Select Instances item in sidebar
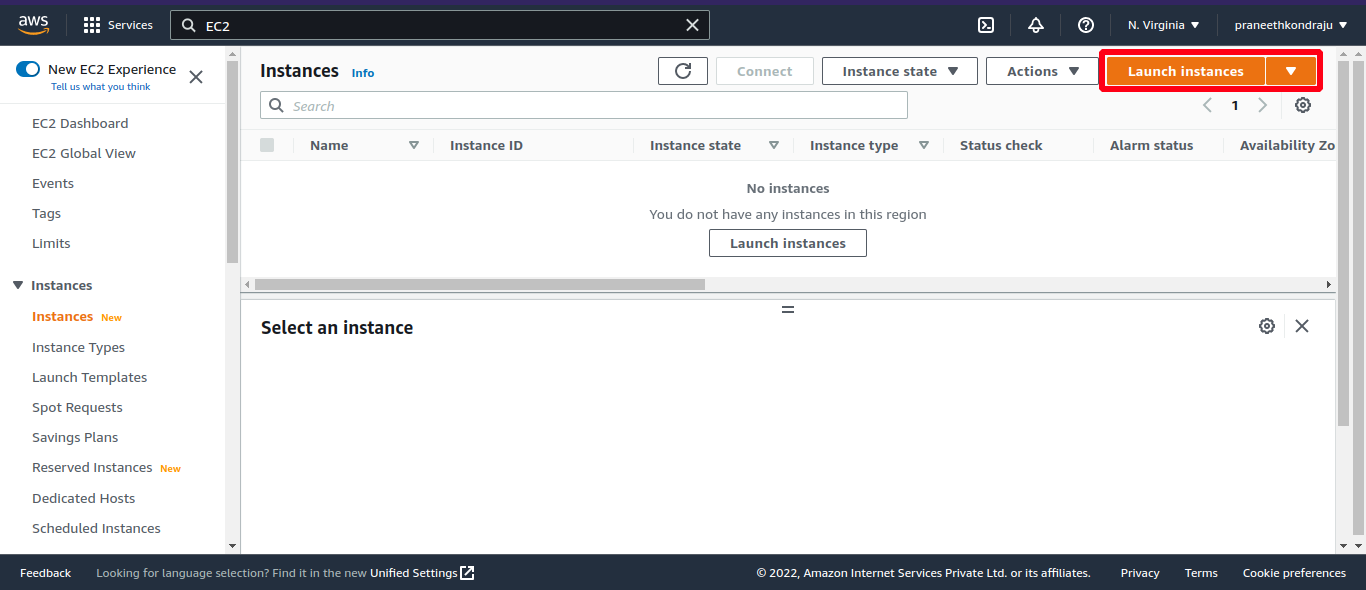Viewport: 1366px width, 590px height. [x=62, y=316]
